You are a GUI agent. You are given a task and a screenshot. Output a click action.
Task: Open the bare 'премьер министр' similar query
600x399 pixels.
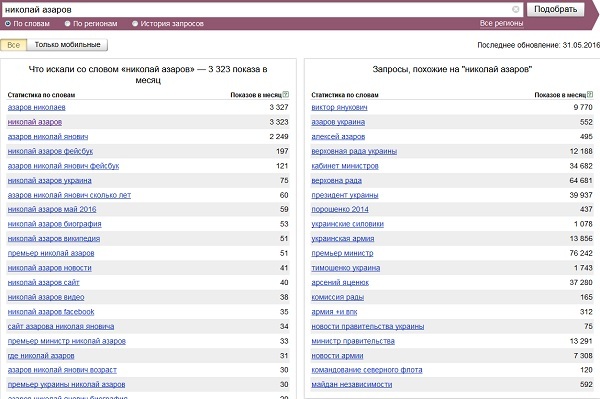342,253
